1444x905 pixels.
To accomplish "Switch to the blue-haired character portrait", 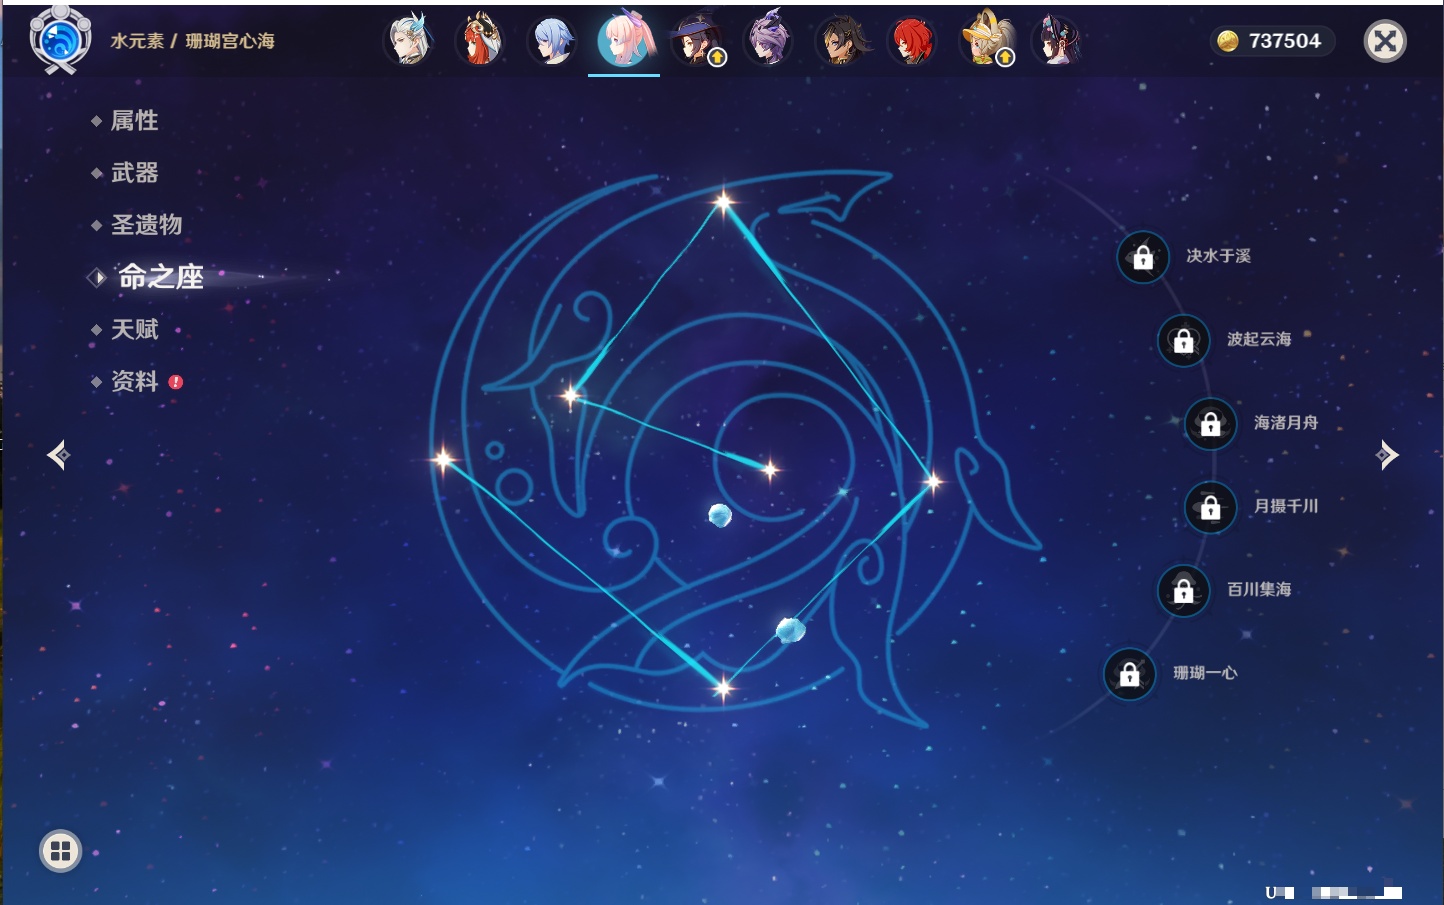I will (x=552, y=41).
